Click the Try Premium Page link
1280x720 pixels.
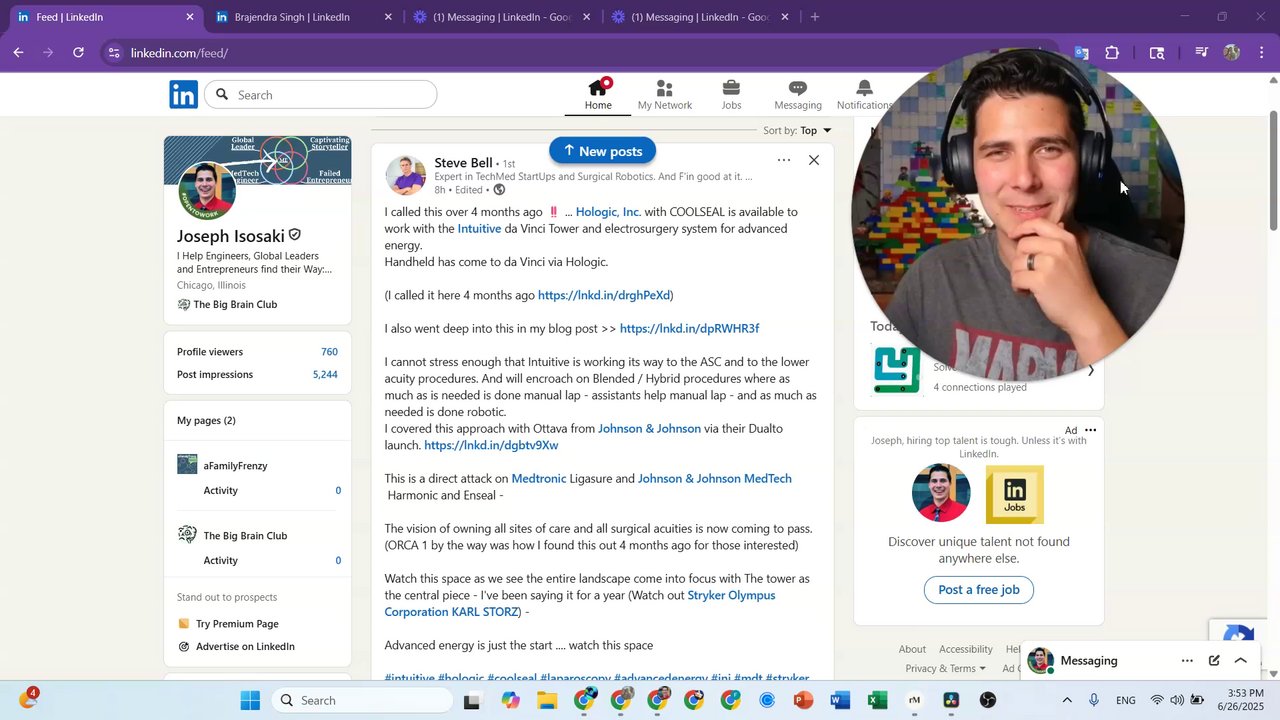(x=237, y=624)
